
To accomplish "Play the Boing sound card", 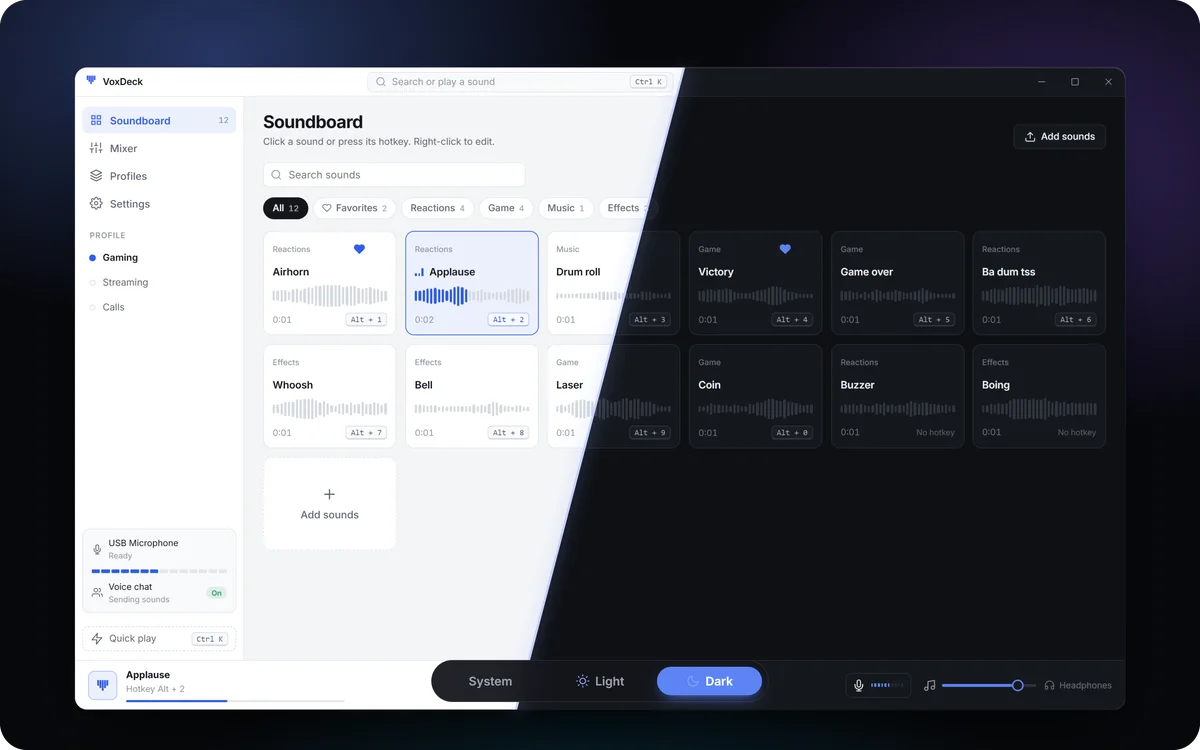I will pyautogui.click(x=1039, y=396).
